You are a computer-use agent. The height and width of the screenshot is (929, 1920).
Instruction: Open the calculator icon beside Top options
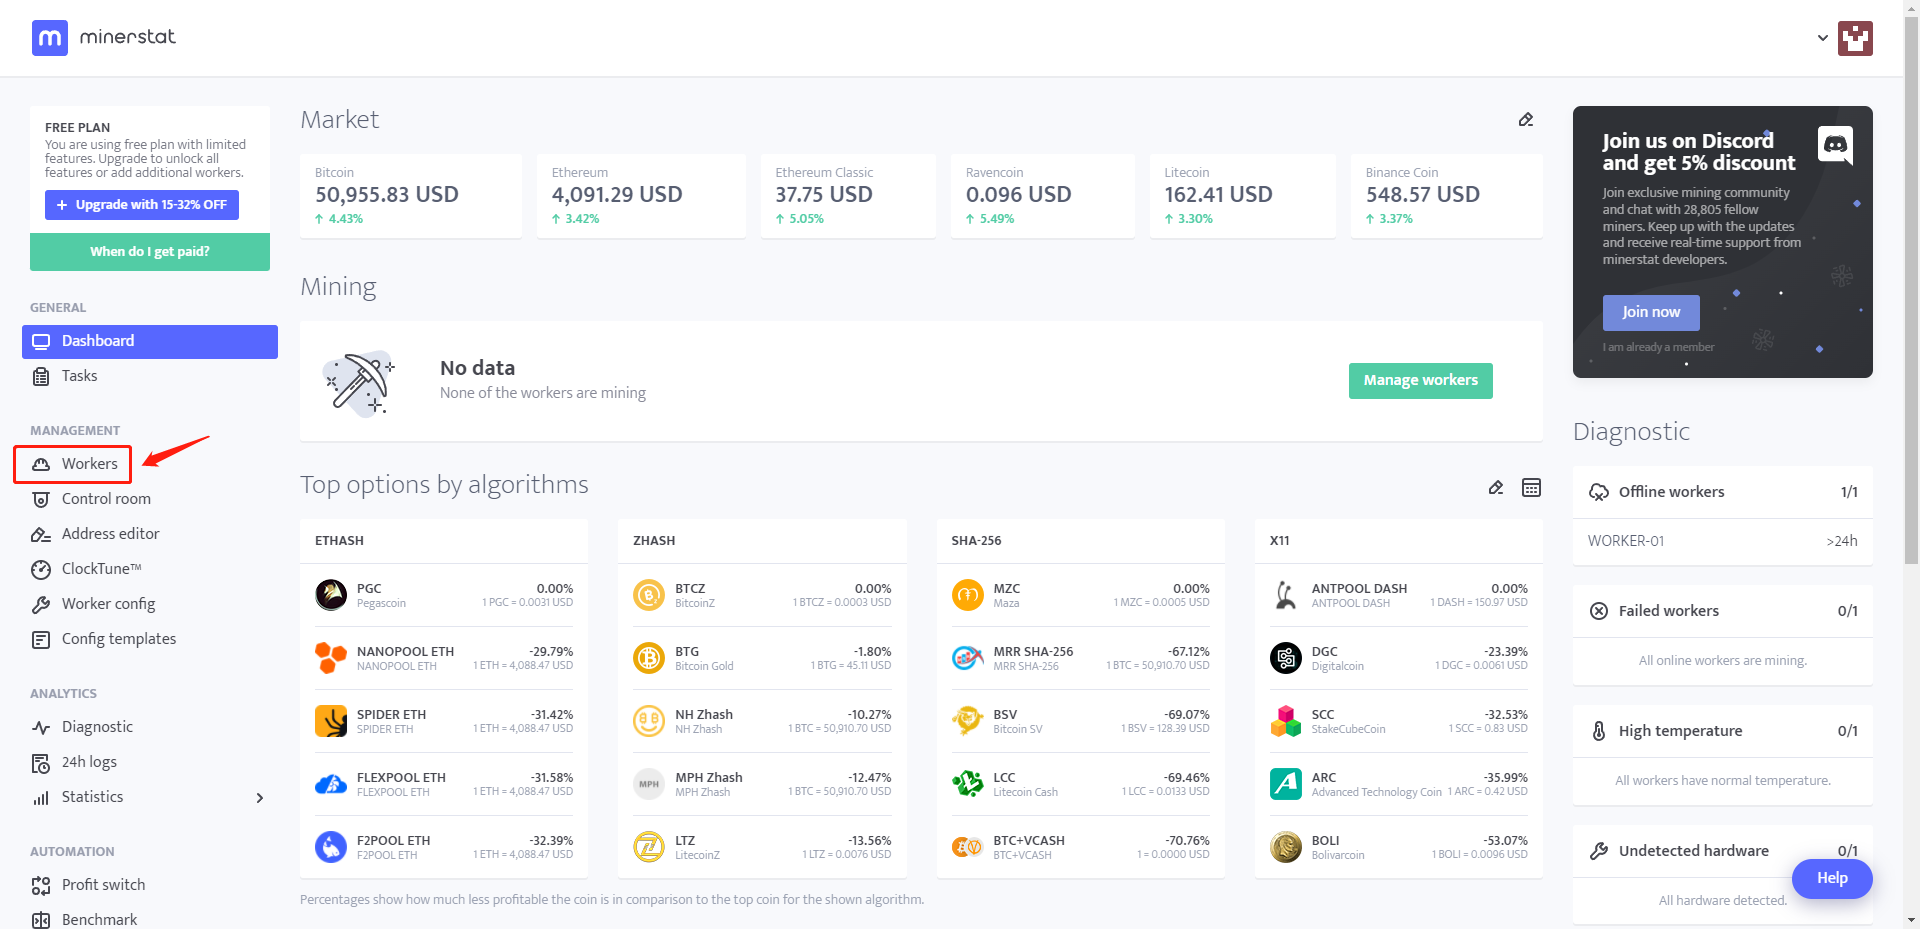tap(1531, 488)
